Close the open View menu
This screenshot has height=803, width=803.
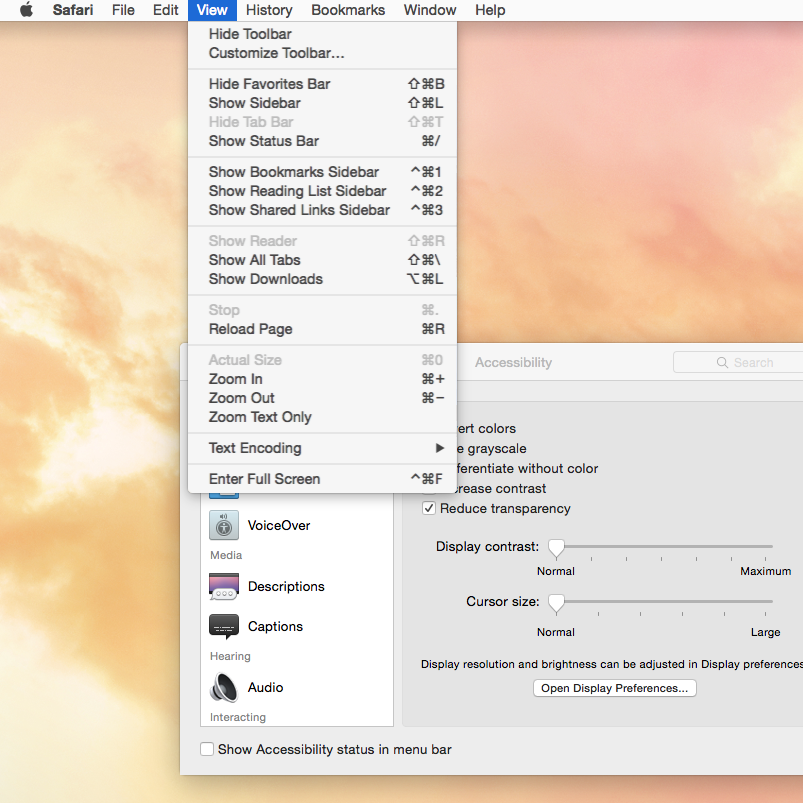(x=212, y=10)
